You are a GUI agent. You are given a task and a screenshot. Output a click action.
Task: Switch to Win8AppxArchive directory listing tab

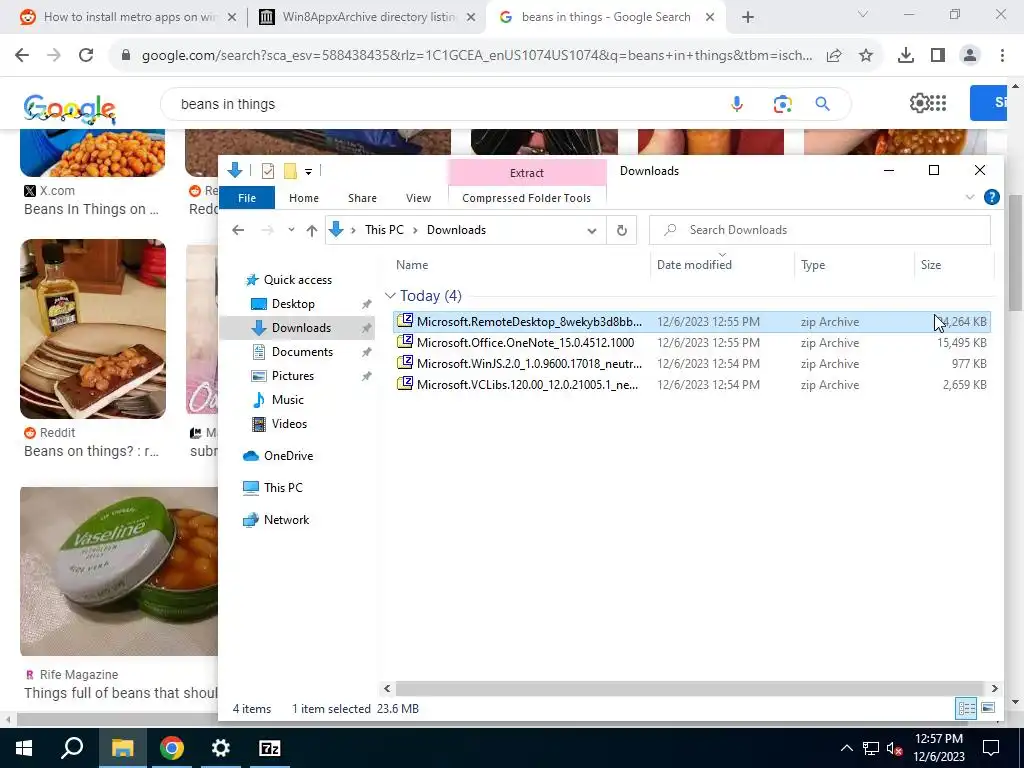(x=369, y=17)
